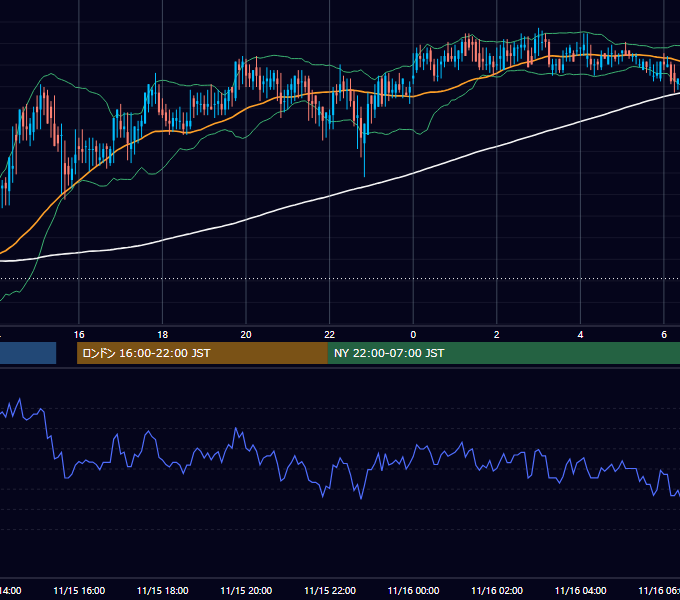Click the 11/15 16:00 date label
The width and height of the screenshot is (680, 600).
79,590
